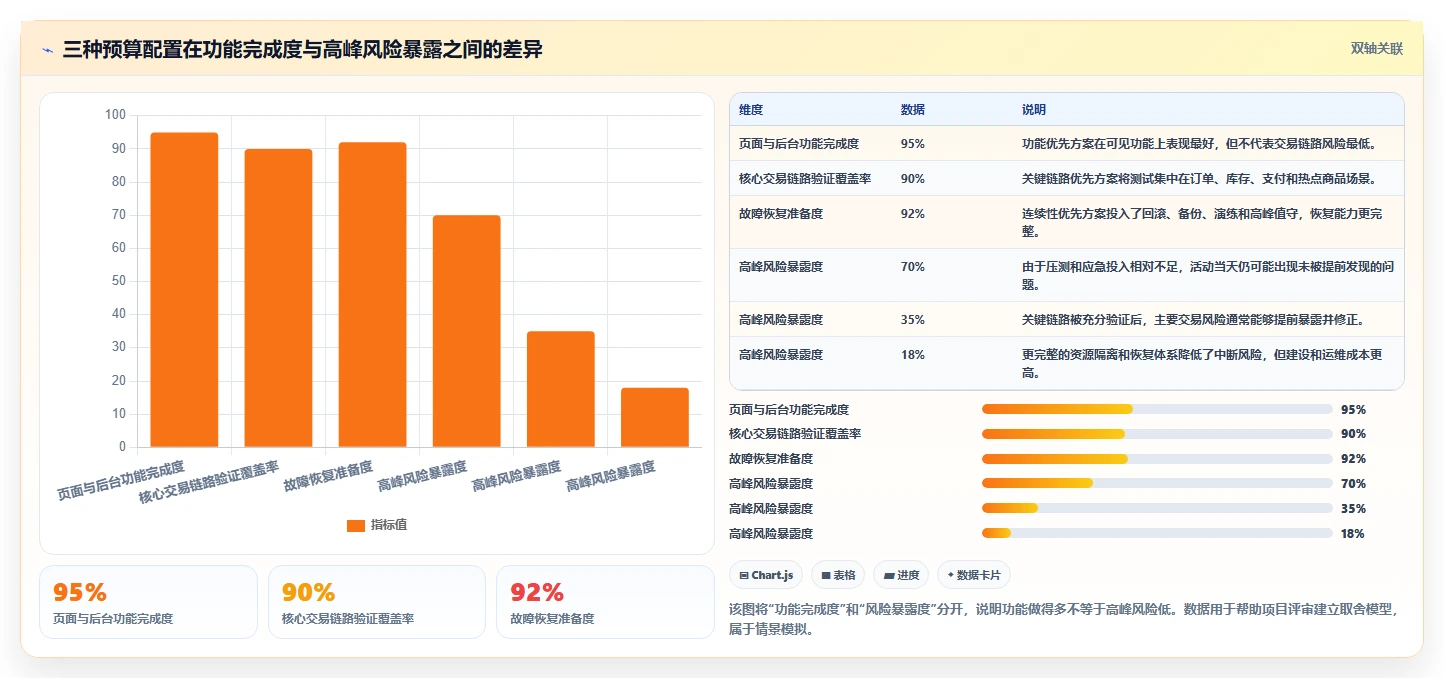Viewport: 1444px width, 678px height.
Task: Select the 进度 chip
Action: point(901,575)
